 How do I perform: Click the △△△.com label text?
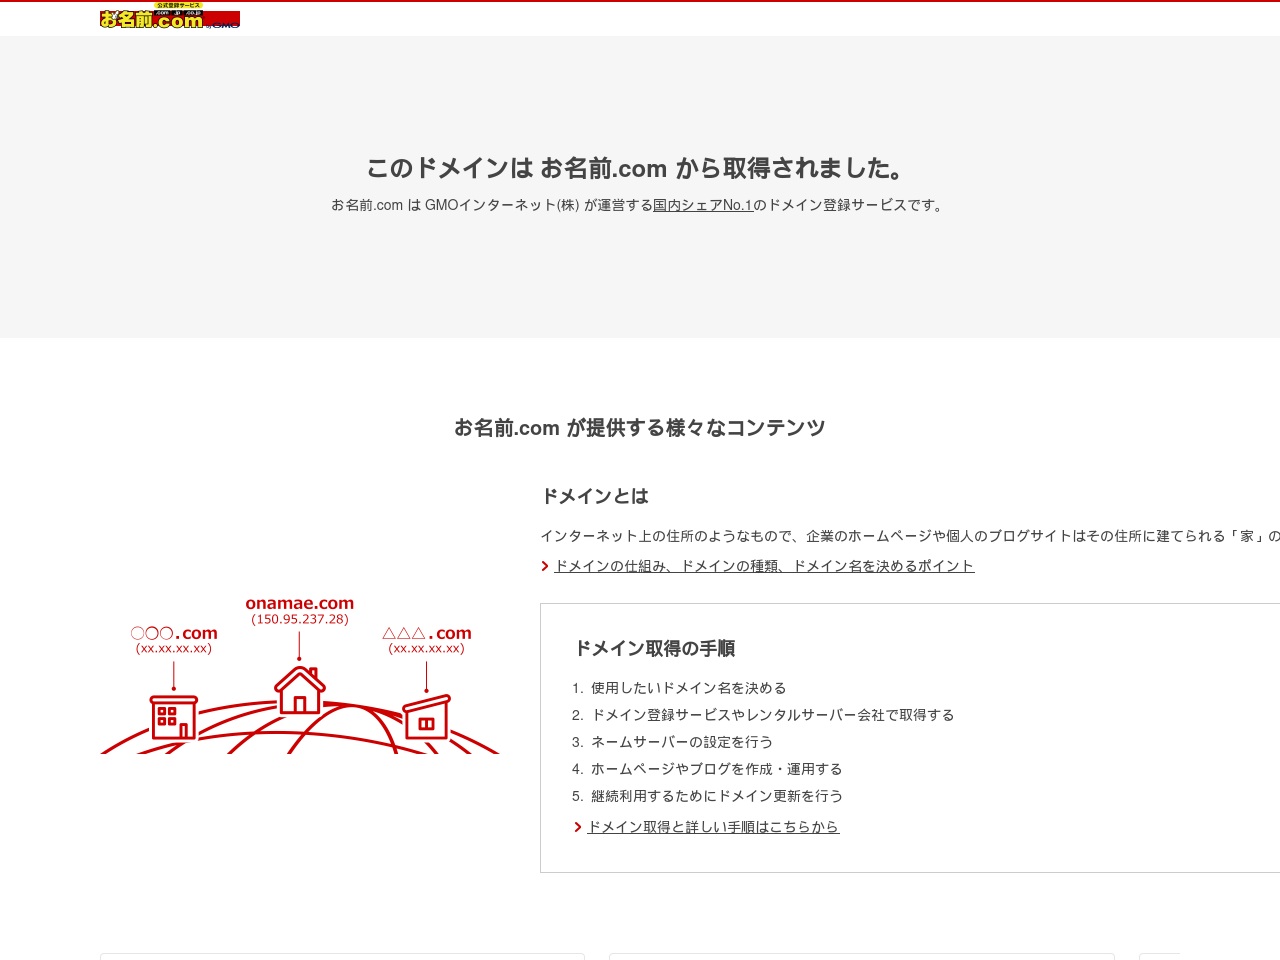pos(427,633)
